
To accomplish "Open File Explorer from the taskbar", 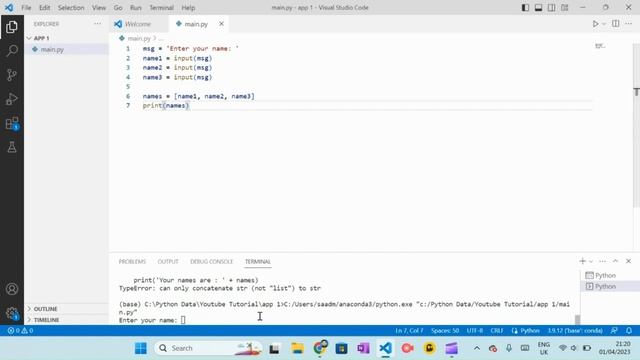I will point(297,348).
